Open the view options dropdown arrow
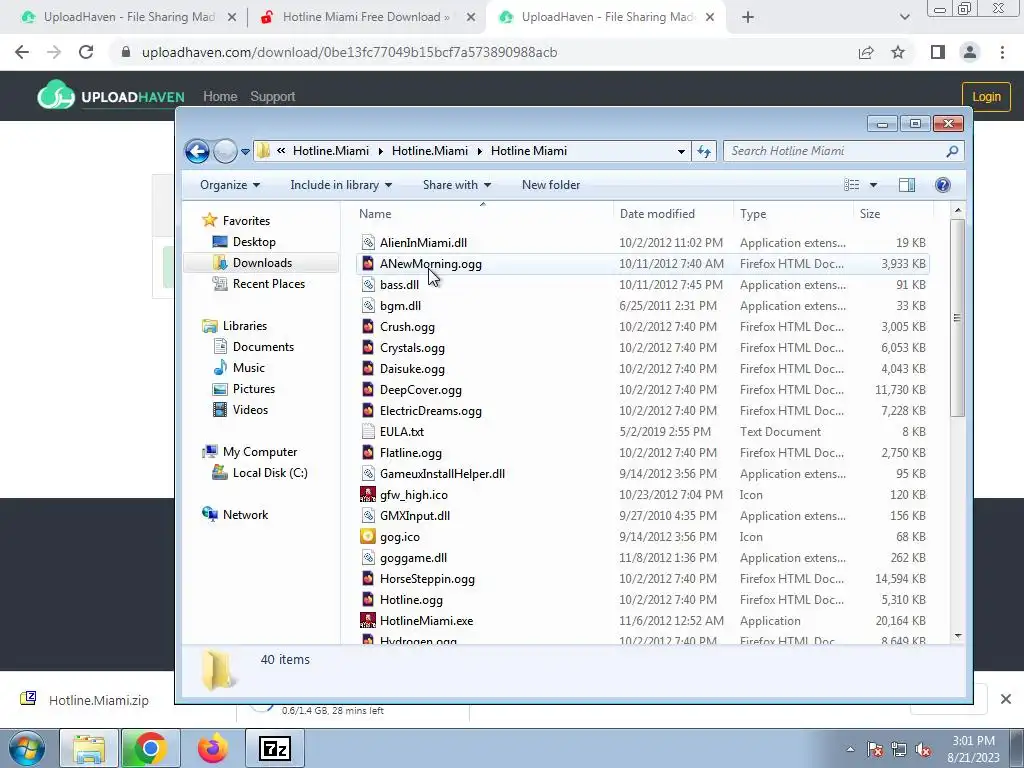 click(x=873, y=185)
